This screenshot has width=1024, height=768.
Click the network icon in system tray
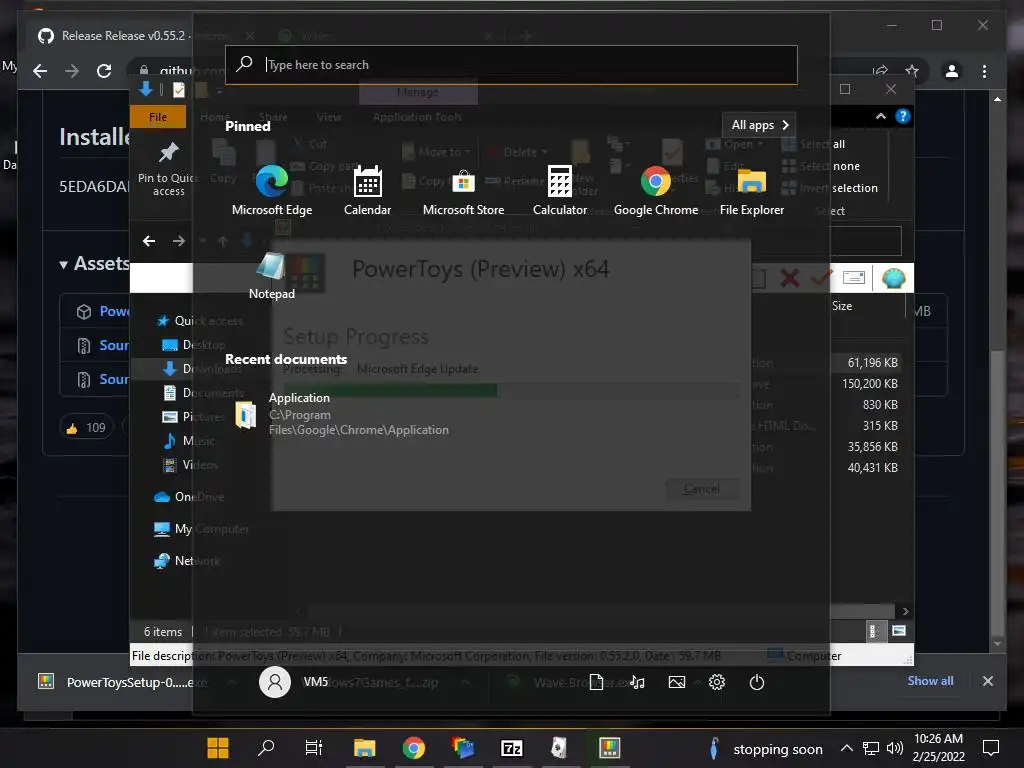pyautogui.click(x=871, y=748)
